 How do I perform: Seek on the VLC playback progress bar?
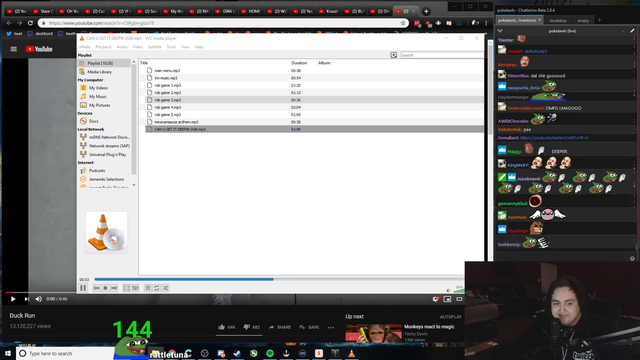279,280
